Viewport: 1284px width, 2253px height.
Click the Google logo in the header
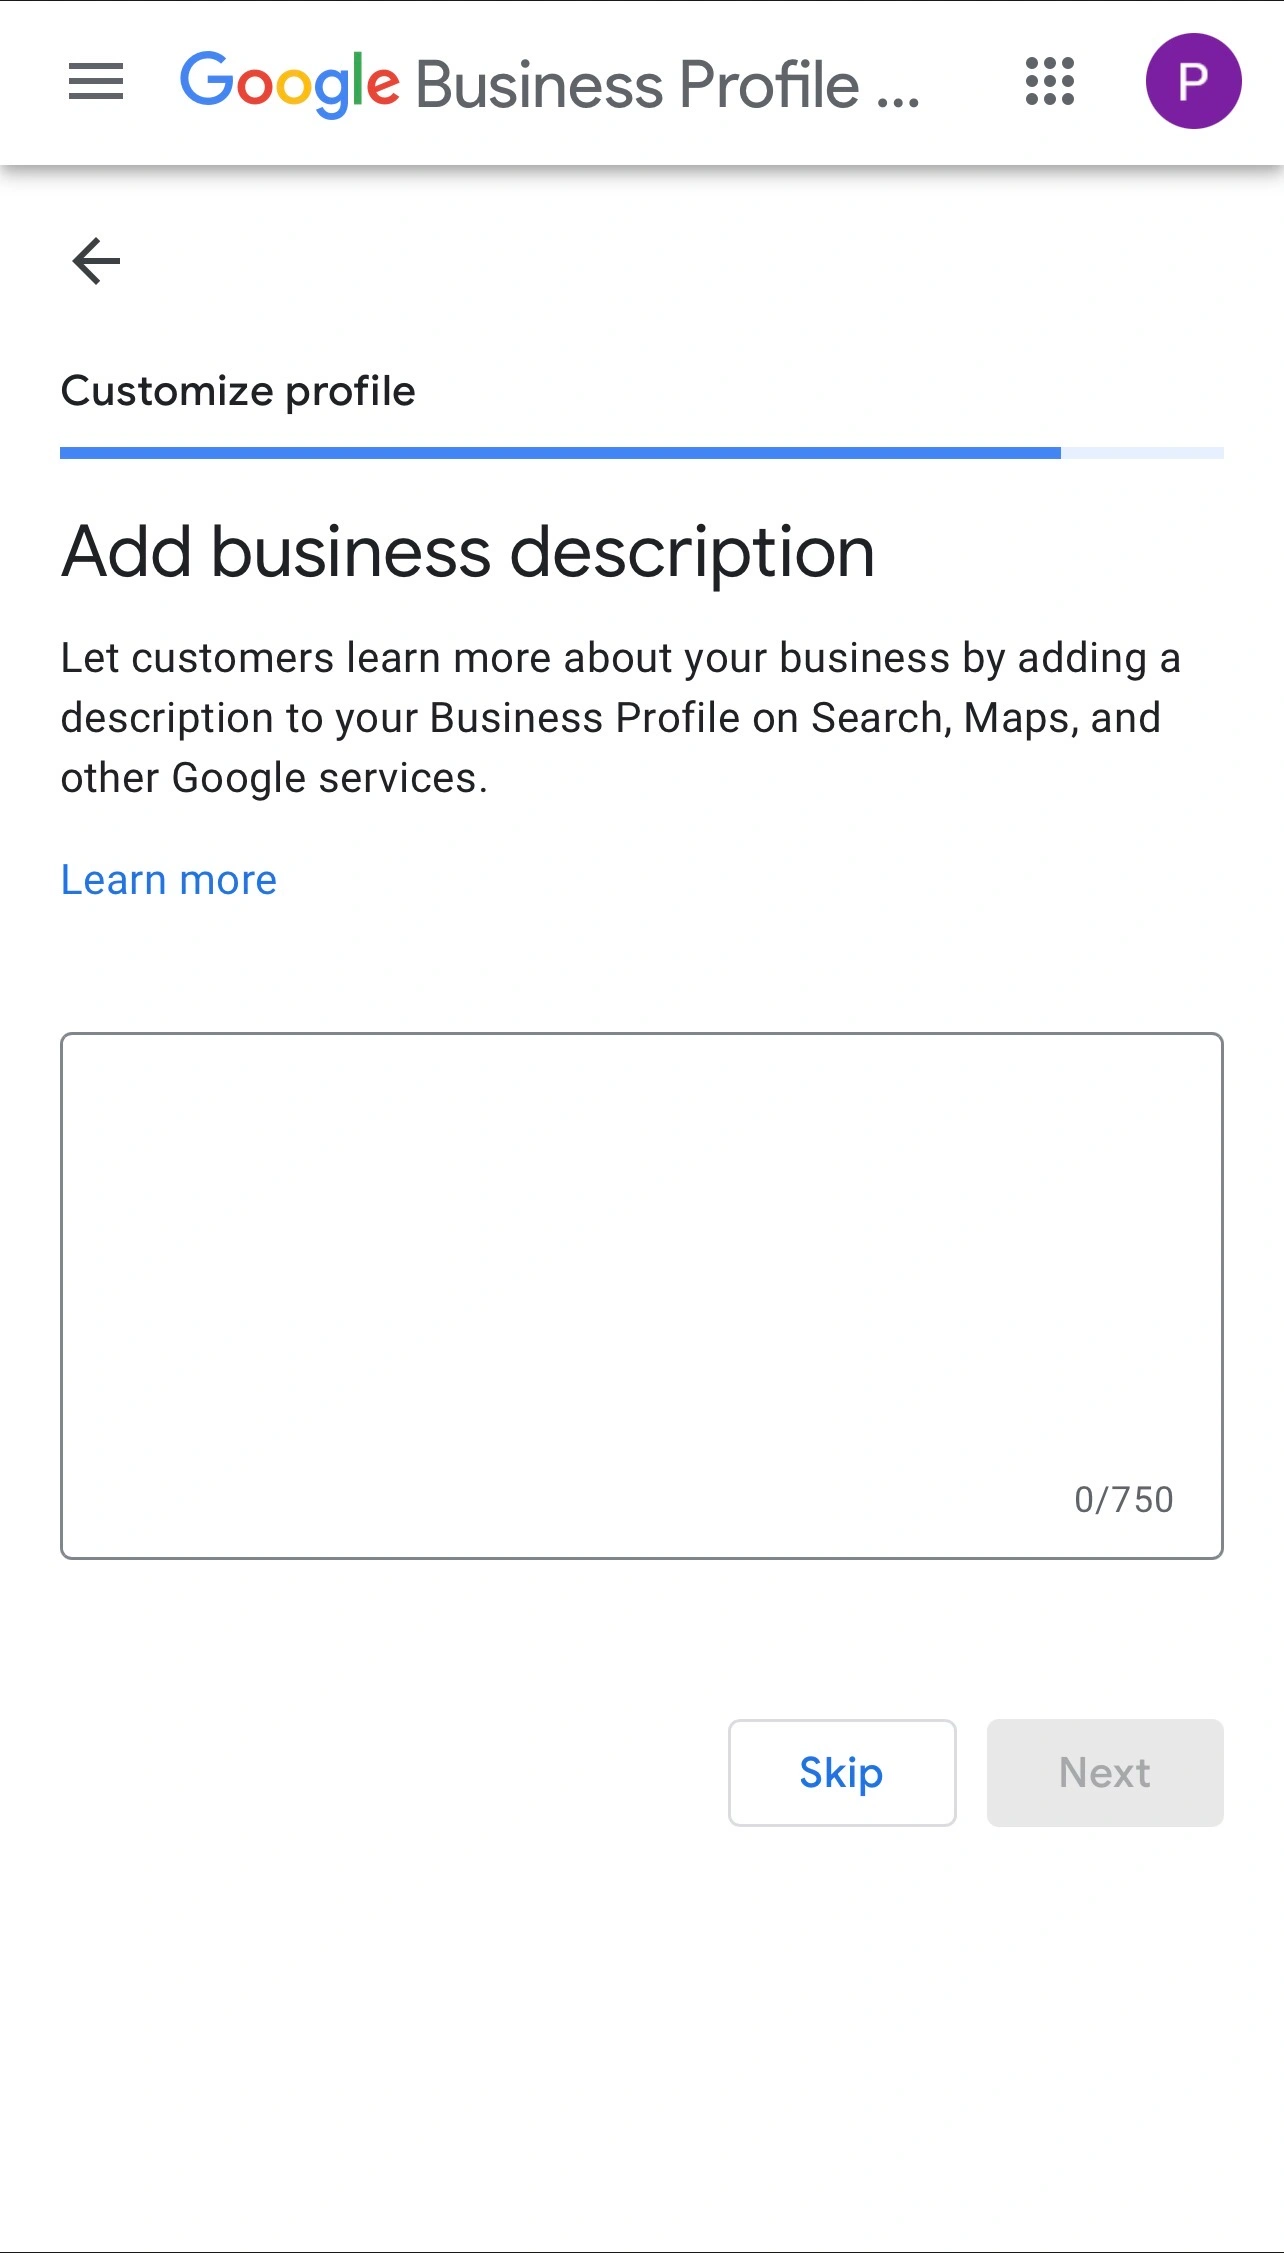coord(288,82)
